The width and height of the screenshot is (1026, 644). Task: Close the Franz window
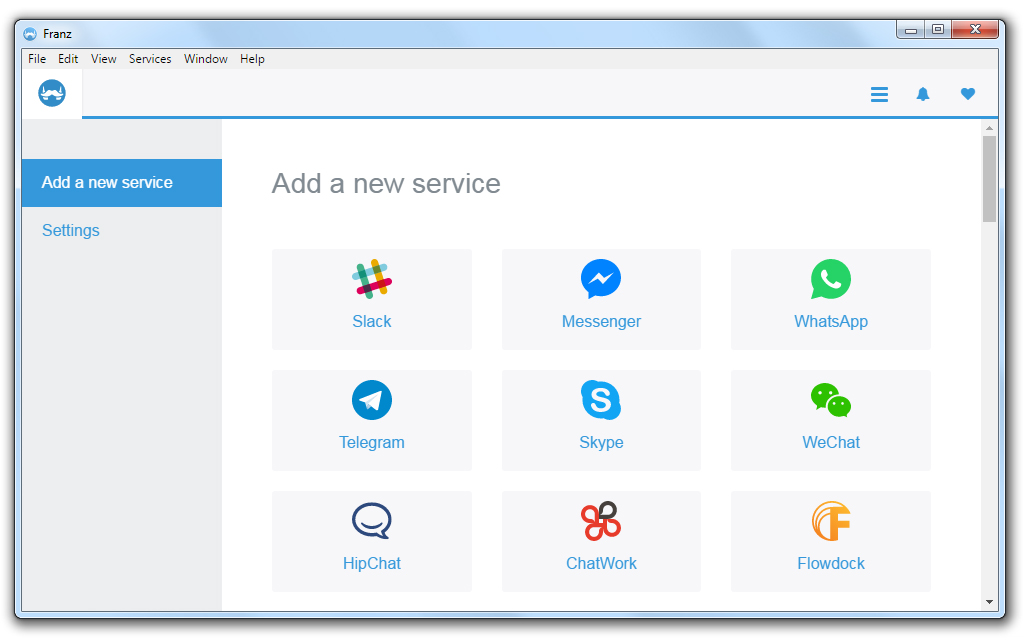[x=975, y=29]
